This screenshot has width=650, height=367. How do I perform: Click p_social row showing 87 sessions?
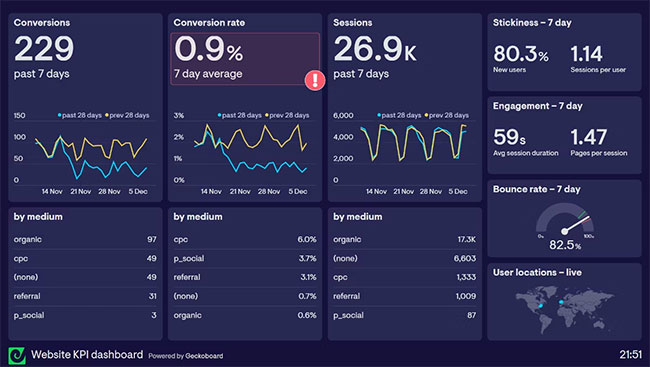pos(405,315)
